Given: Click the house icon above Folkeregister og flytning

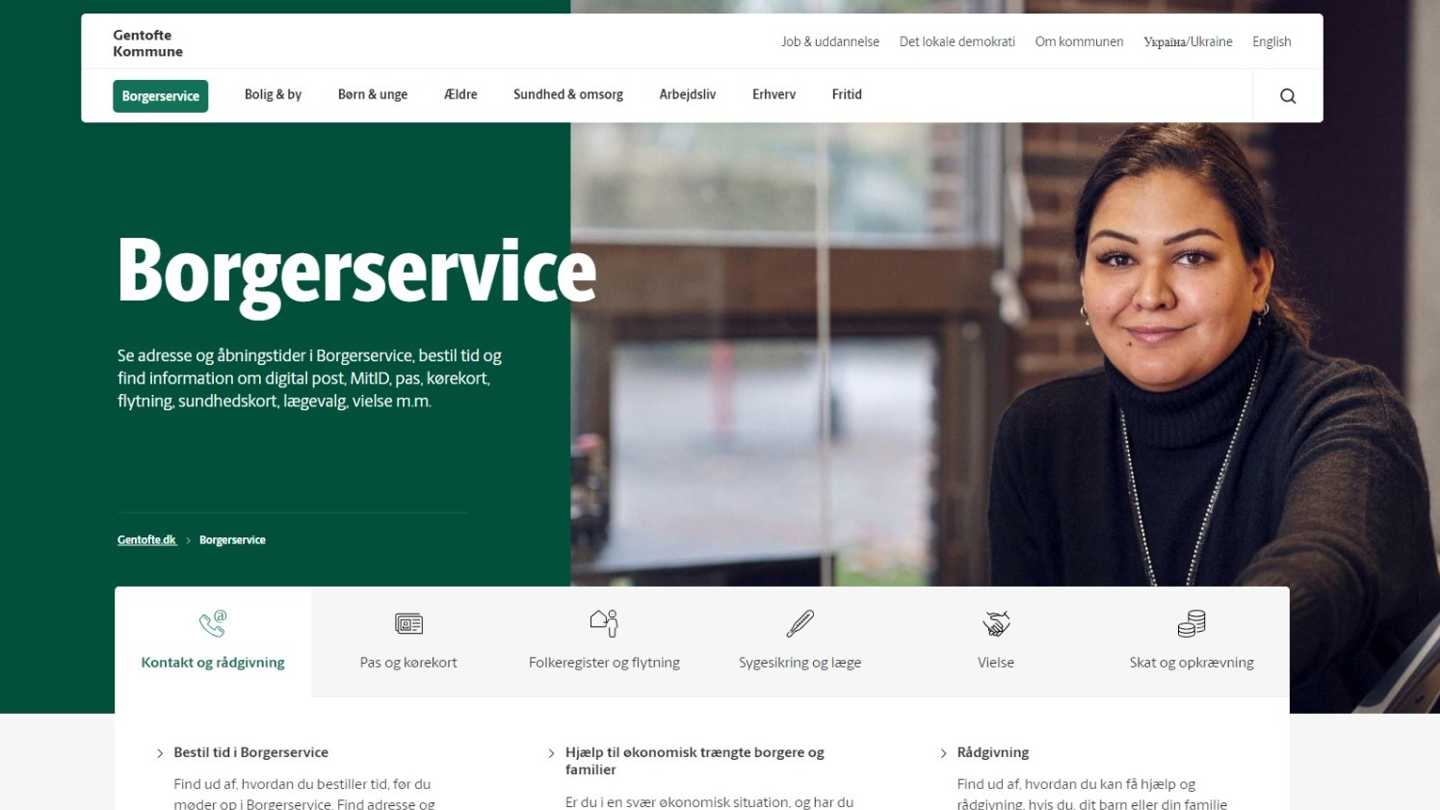Looking at the screenshot, I should [604, 624].
